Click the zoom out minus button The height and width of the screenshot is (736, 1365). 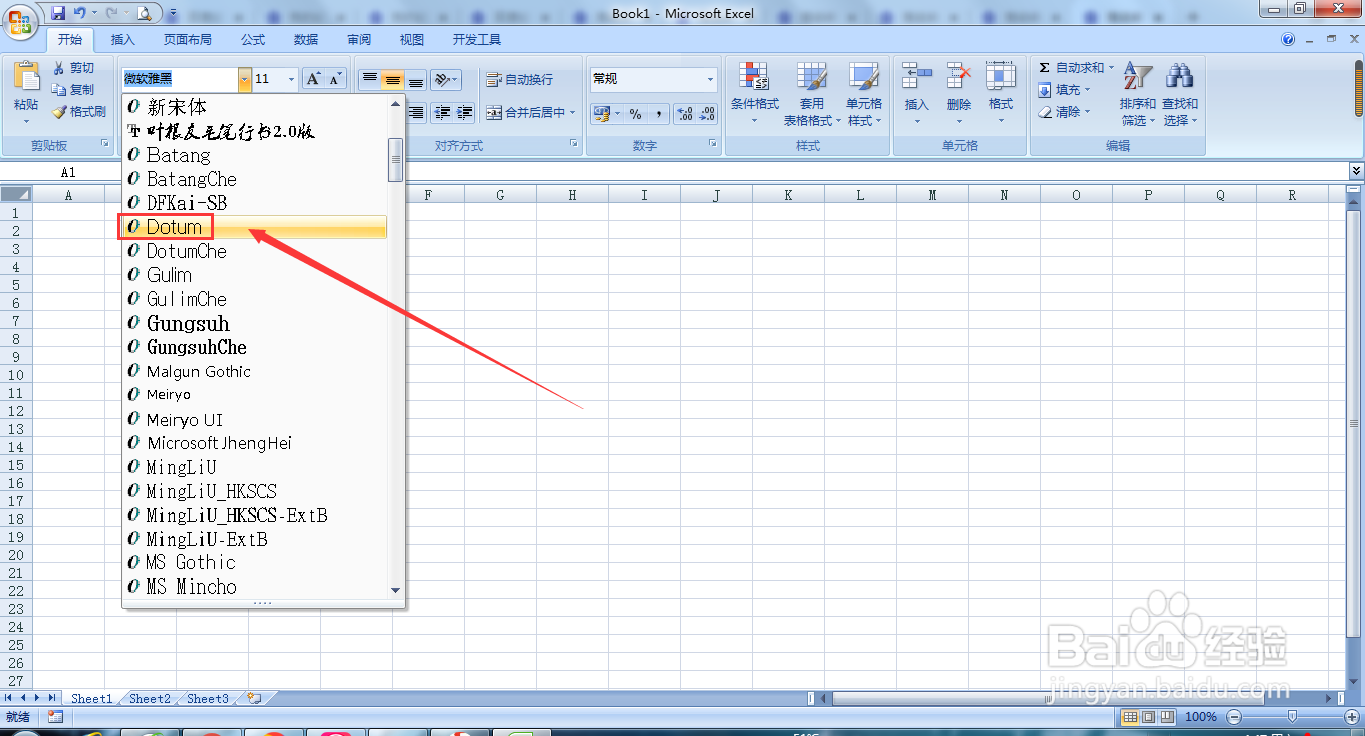point(1234,717)
